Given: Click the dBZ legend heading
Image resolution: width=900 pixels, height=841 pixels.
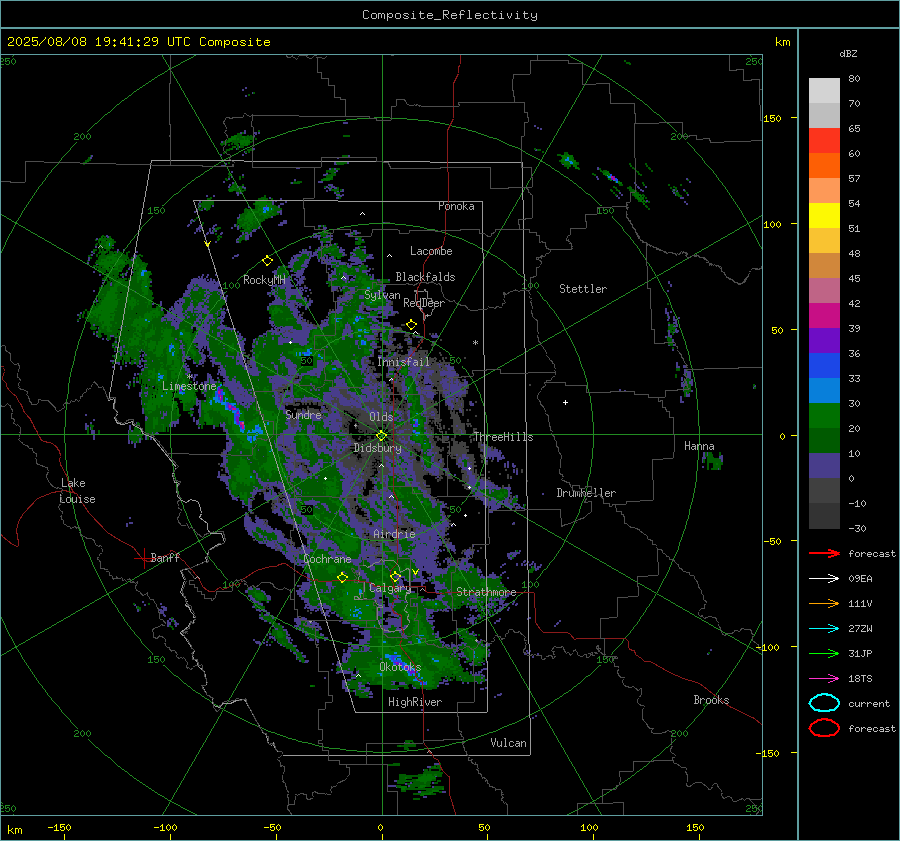Looking at the screenshot, I should (x=848, y=54).
